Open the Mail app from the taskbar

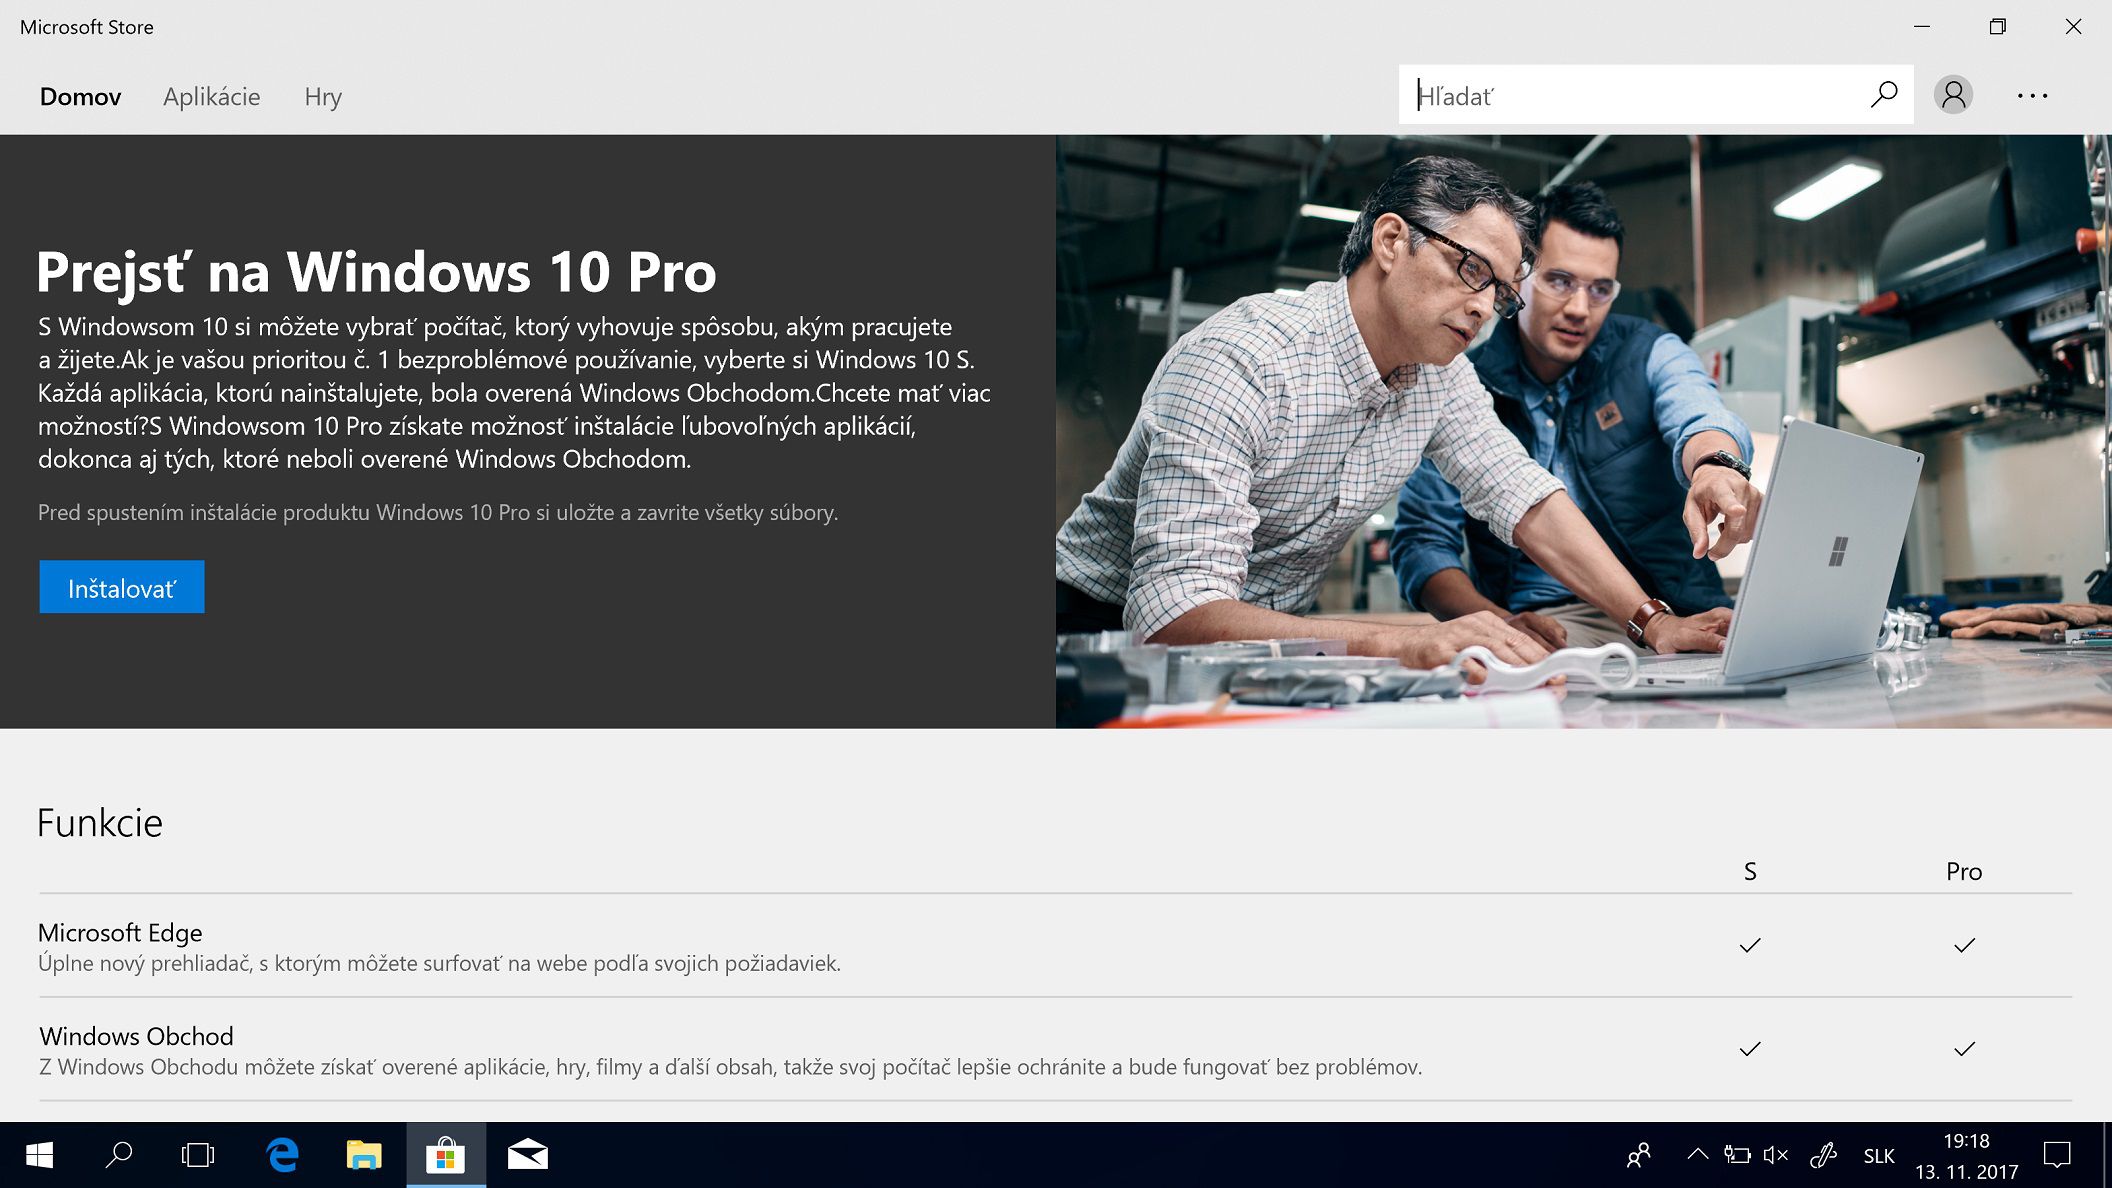[527, 1155]
